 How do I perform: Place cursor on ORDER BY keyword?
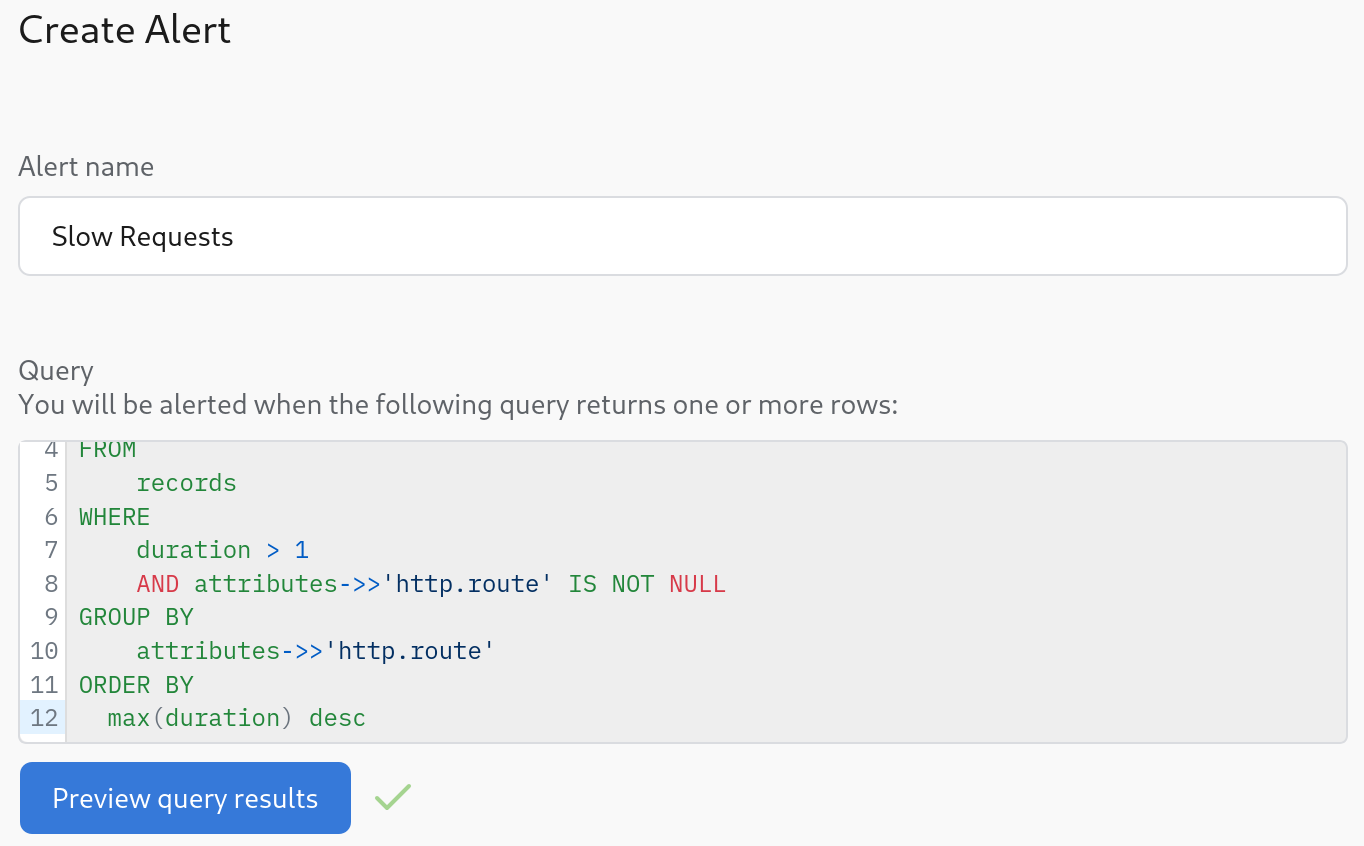coord(136,685)
